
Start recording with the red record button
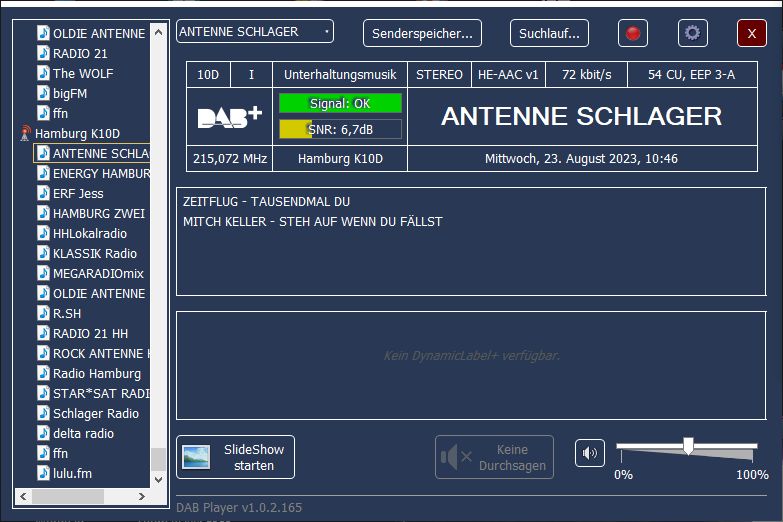click(x=633, y=33)
